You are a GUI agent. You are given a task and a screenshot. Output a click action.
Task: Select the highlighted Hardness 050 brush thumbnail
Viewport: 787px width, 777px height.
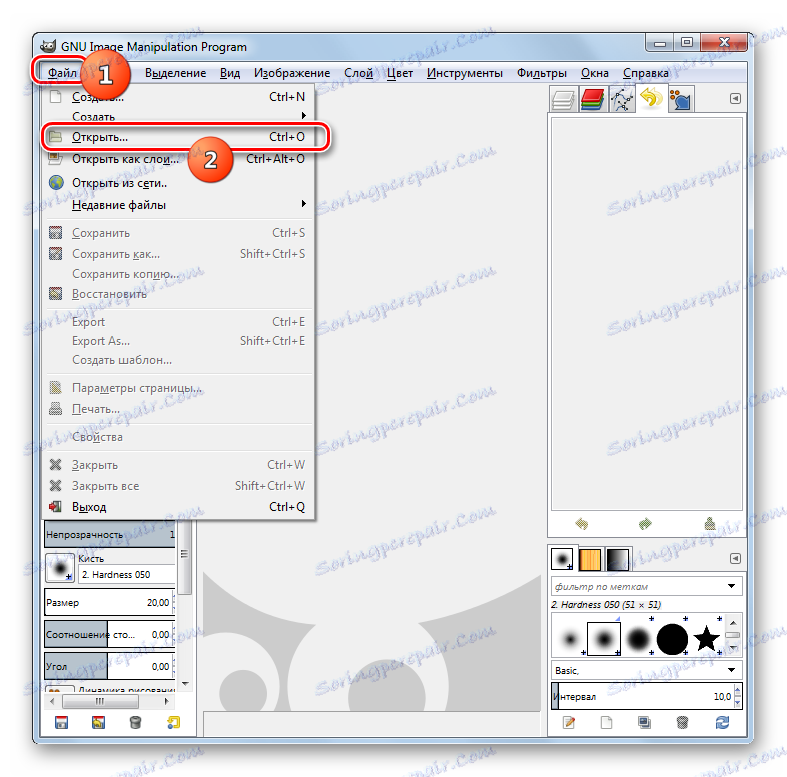(x=604, y=639)
